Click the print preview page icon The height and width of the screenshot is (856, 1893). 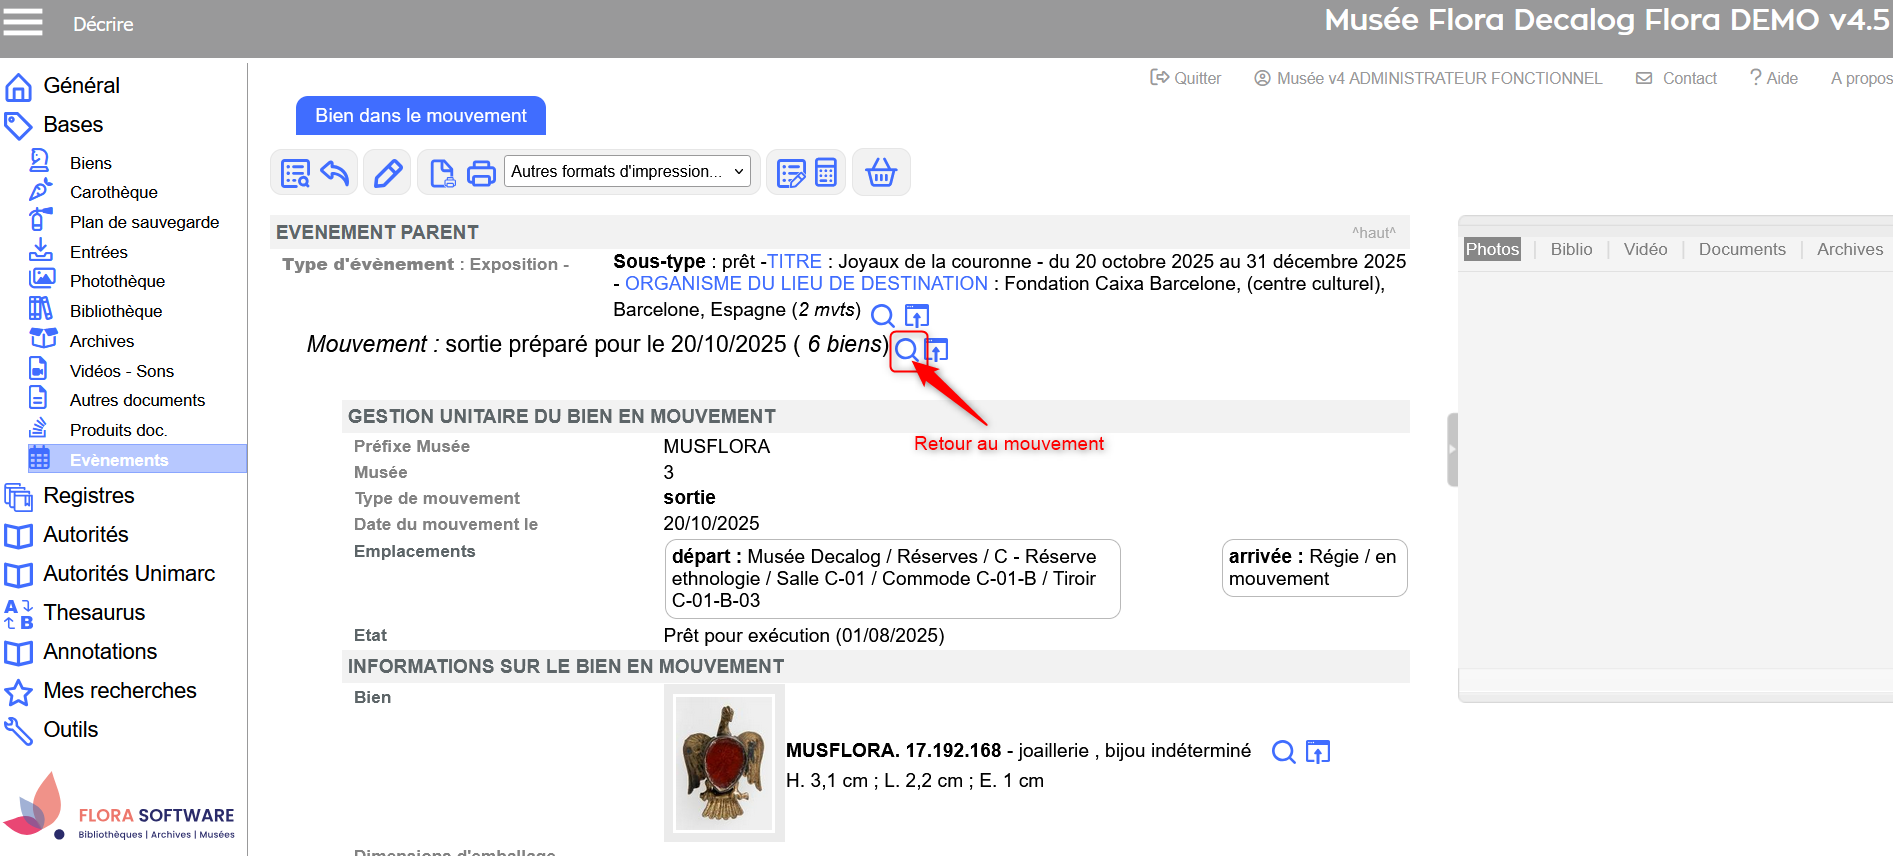[441, 173]
